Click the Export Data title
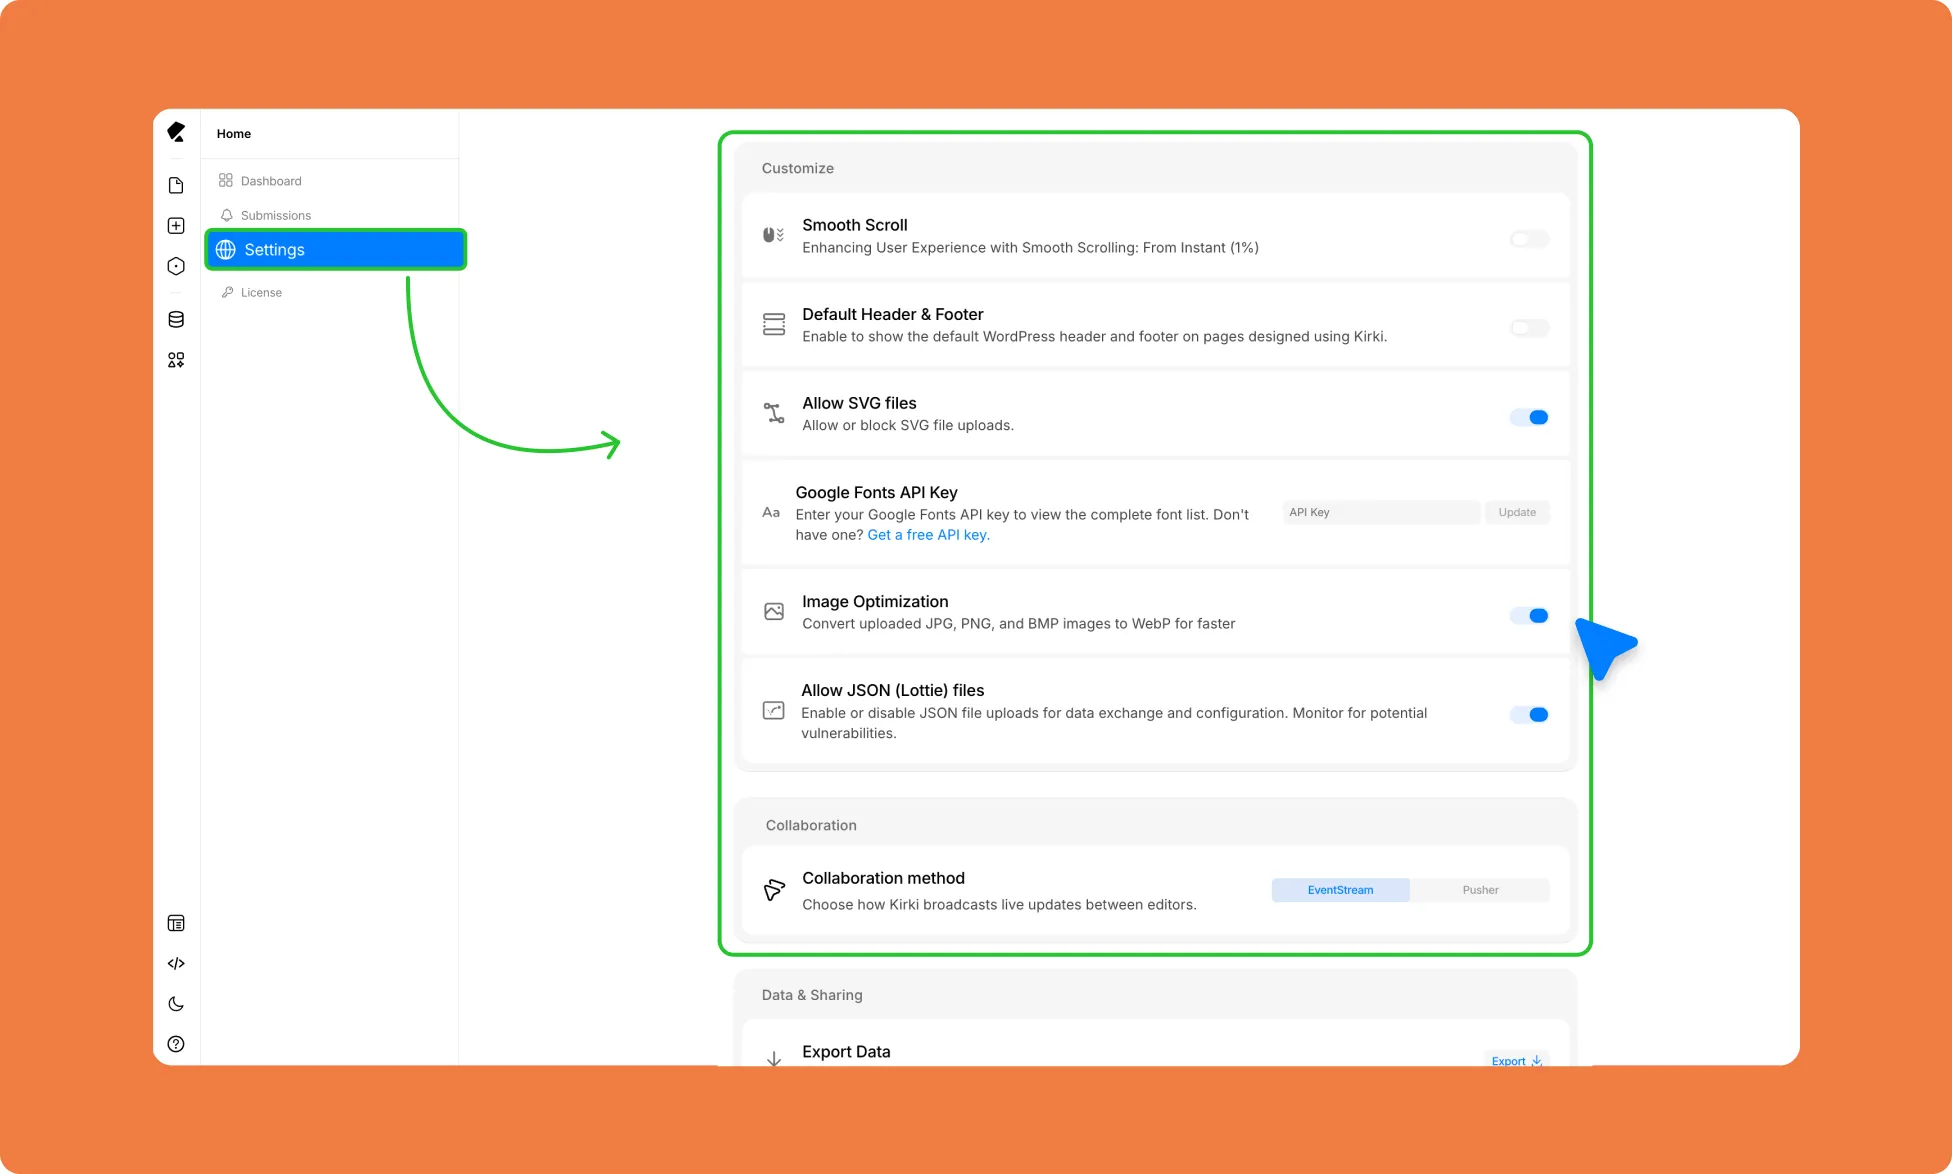 [x=846, y=1052]
